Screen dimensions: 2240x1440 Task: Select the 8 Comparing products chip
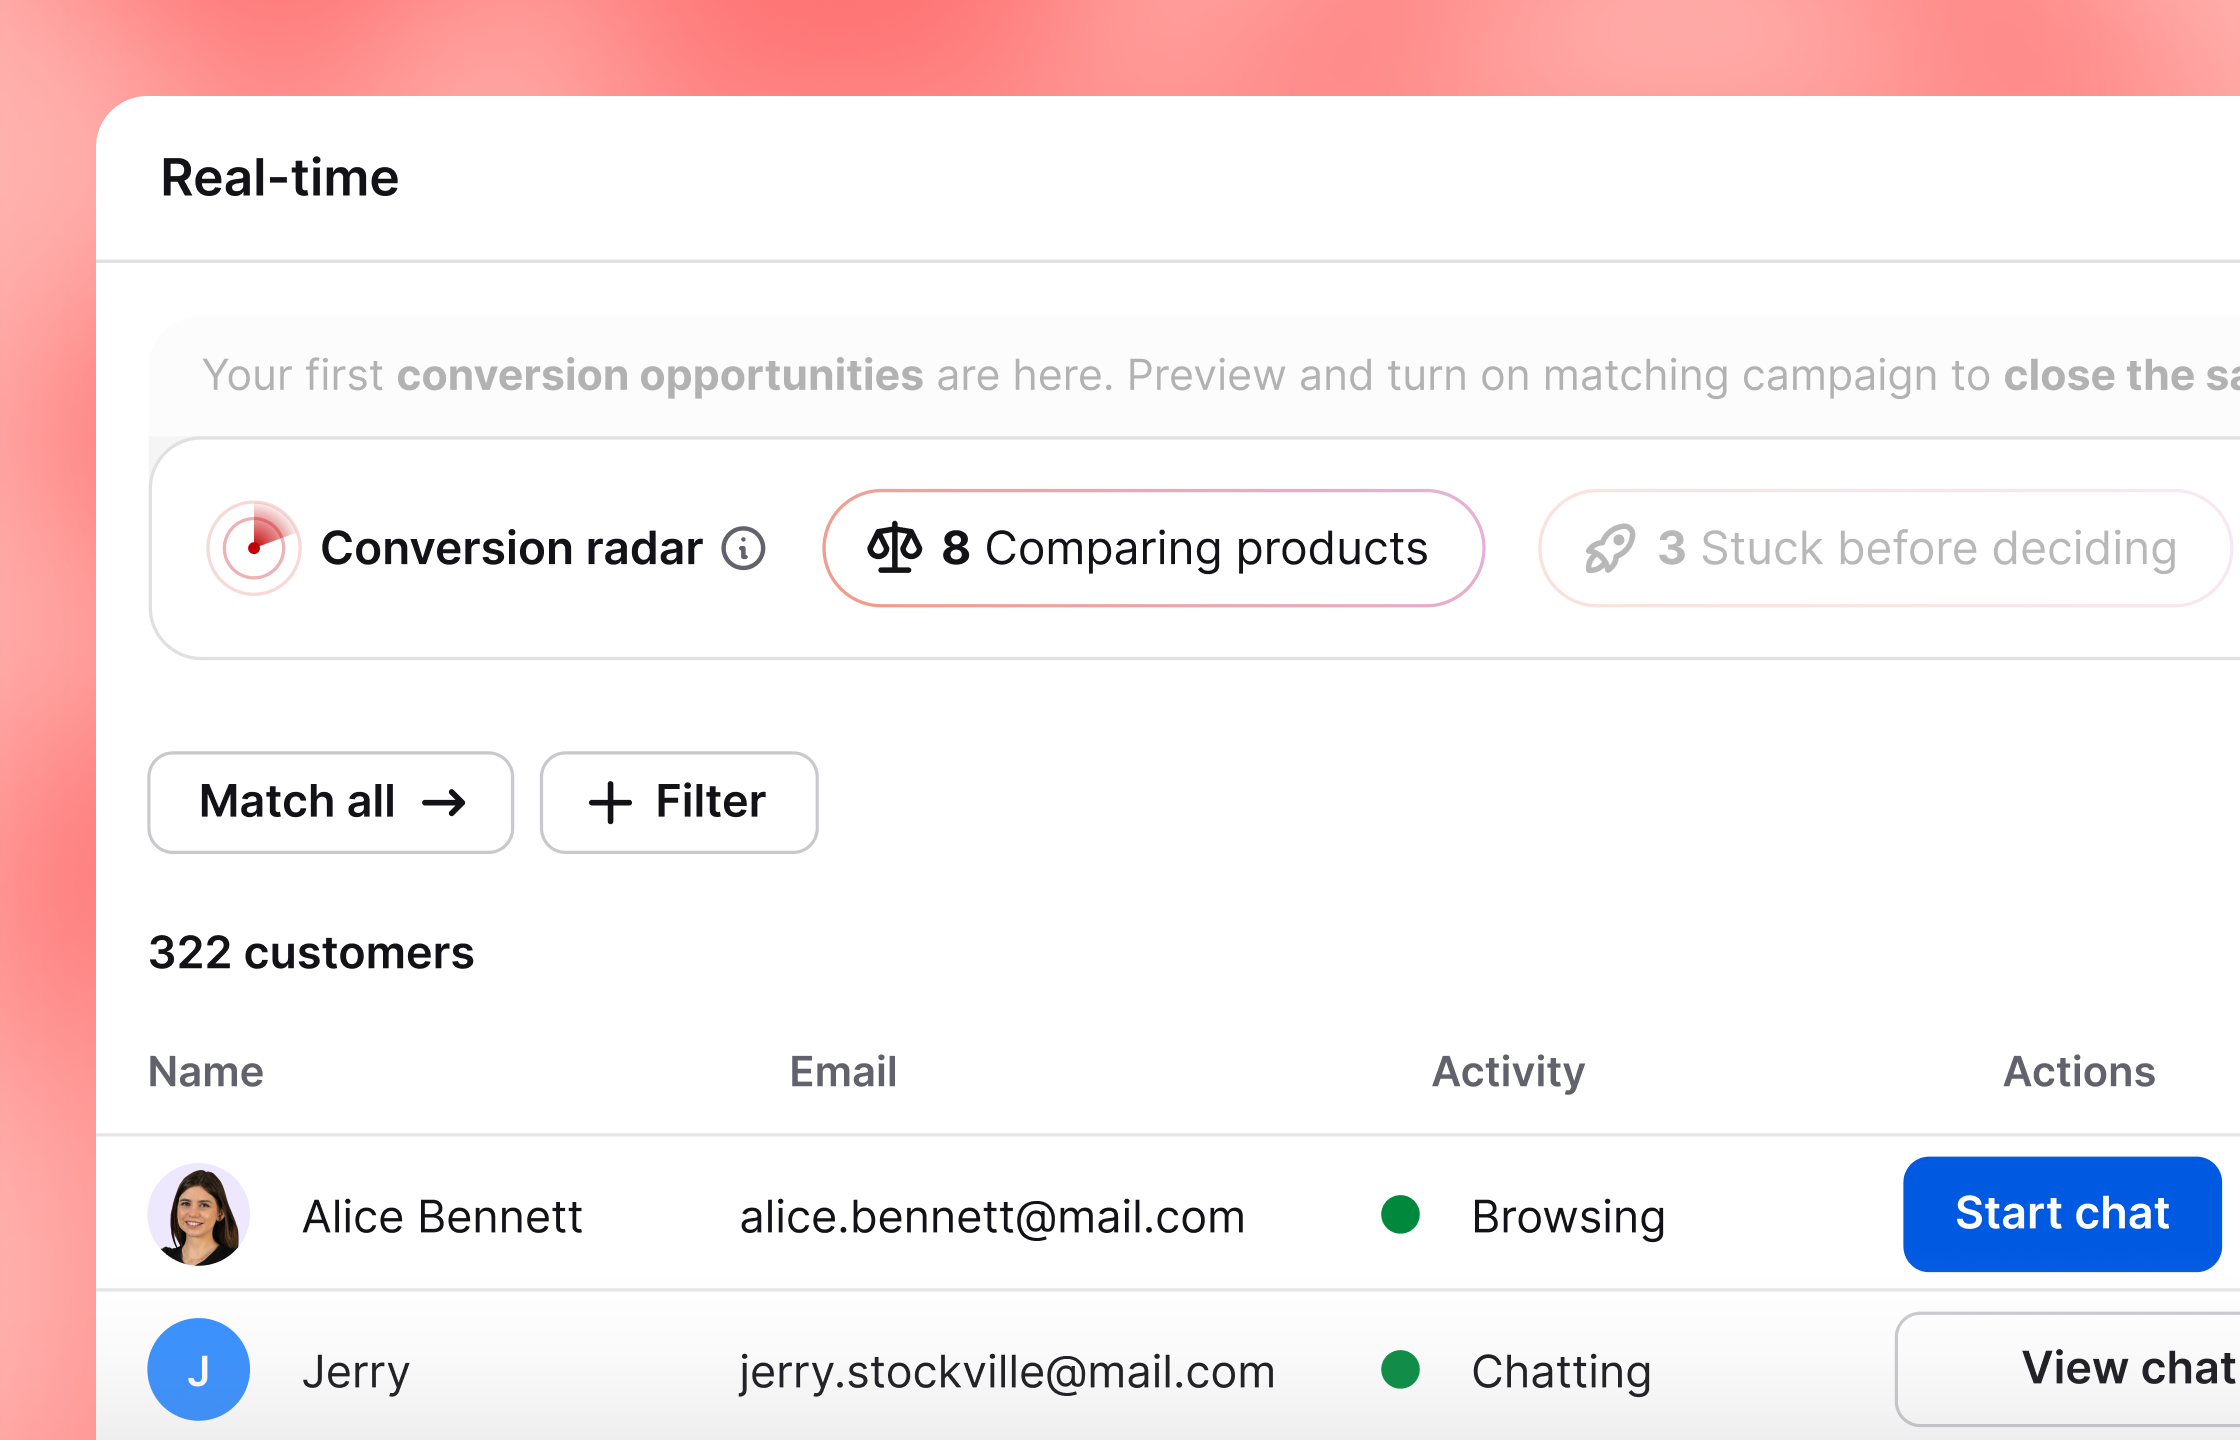point(1153,548)
